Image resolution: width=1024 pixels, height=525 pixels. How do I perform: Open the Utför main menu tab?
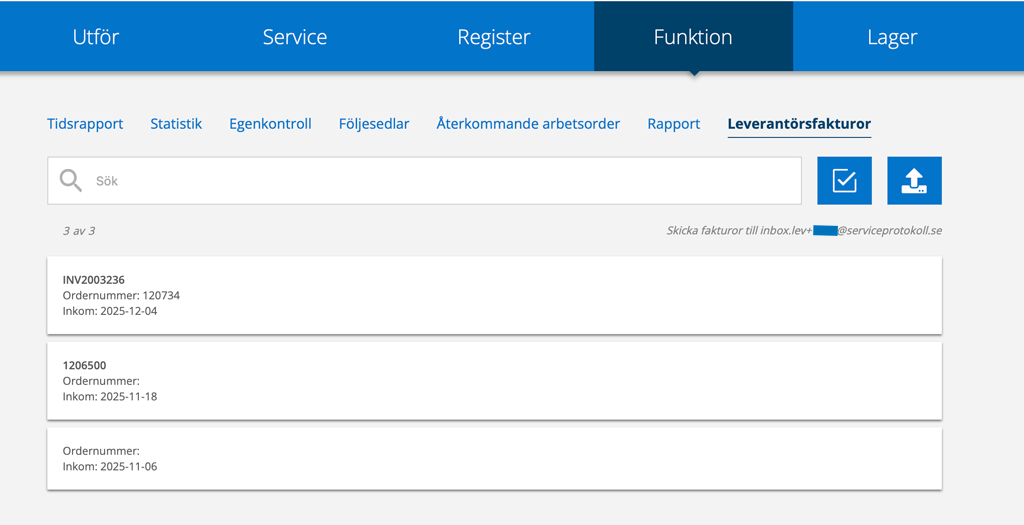coord(96,37)
